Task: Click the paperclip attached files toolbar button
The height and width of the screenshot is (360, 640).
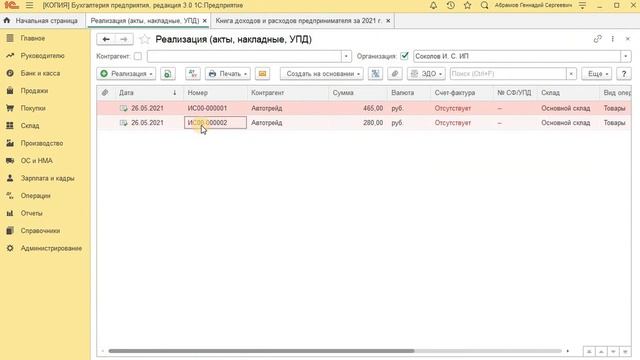Action: (394, 73)
